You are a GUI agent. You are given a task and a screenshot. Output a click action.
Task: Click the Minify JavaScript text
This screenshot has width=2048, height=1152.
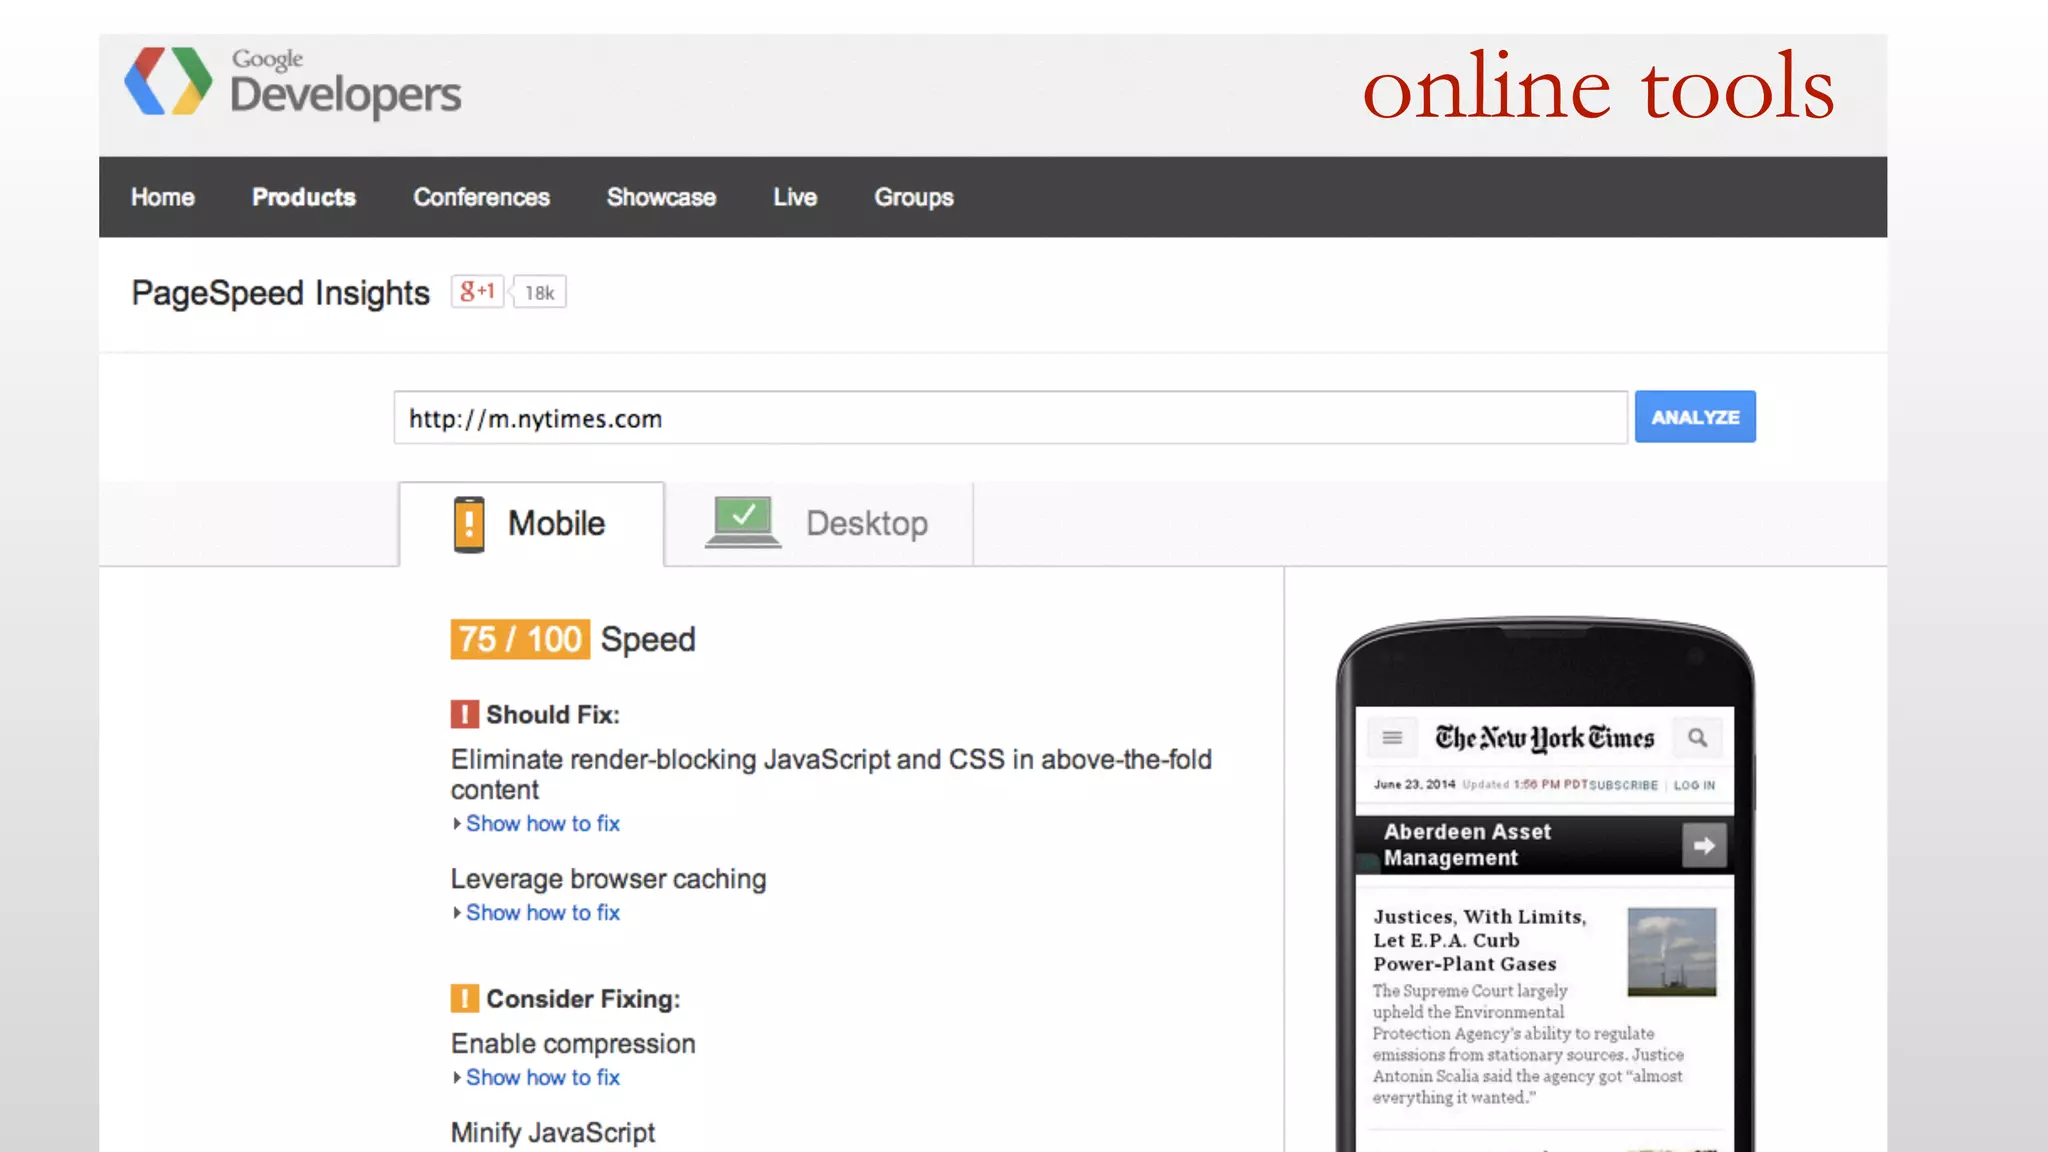553,1132
